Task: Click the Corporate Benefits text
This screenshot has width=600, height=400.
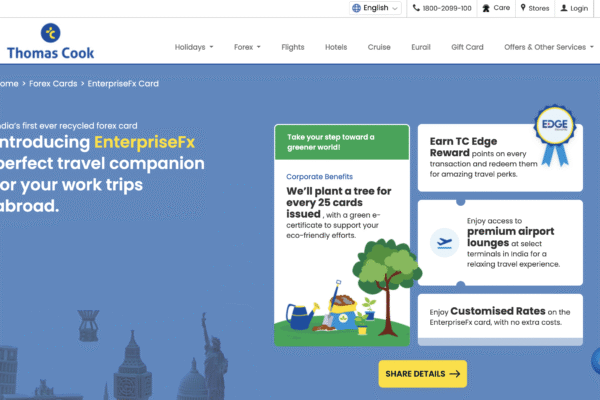Action: pyautogui.click(x=320, y=176)
